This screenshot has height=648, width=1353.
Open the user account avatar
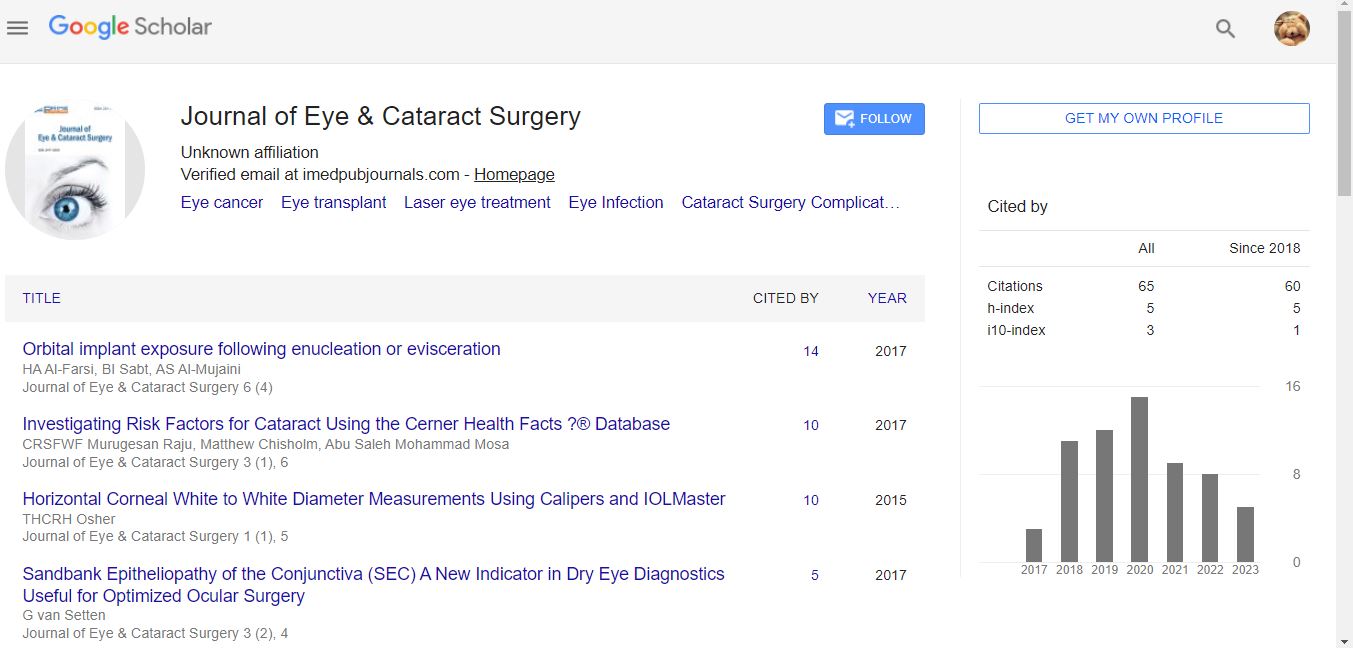1291,29
